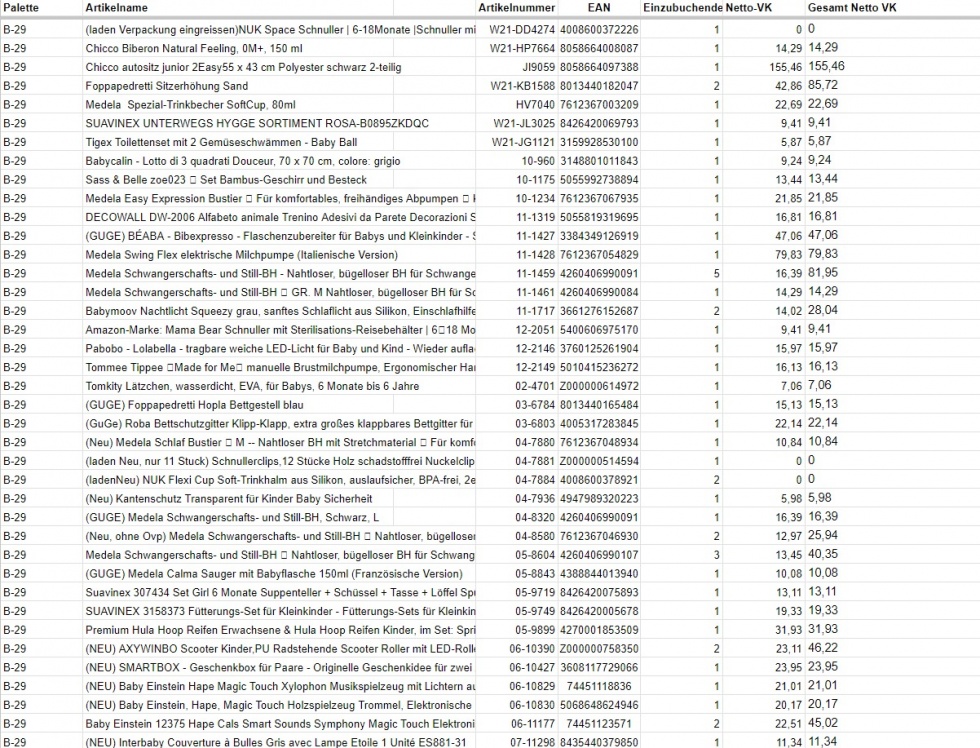Select the Palette column header
980x748 pixels.
coord(21,8)
